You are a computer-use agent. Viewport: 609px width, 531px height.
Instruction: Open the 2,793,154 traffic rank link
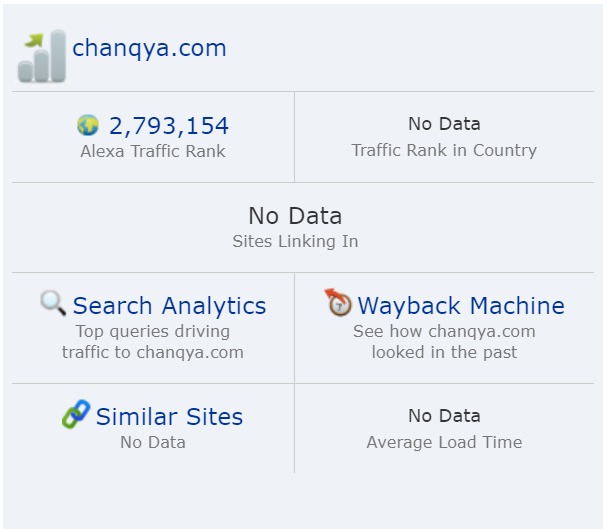click(169, 126)
